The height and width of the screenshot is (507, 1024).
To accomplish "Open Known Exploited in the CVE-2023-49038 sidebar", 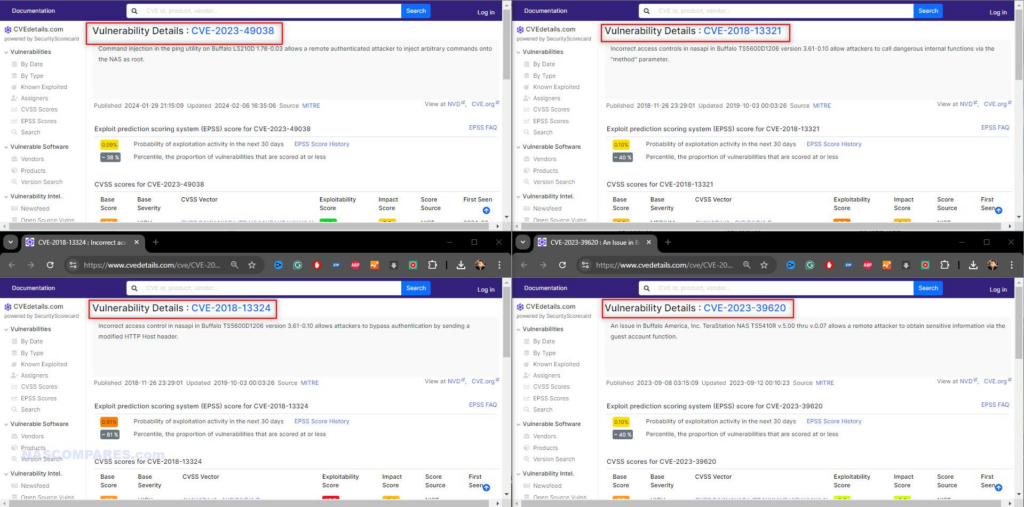I will tap(43, 87).
